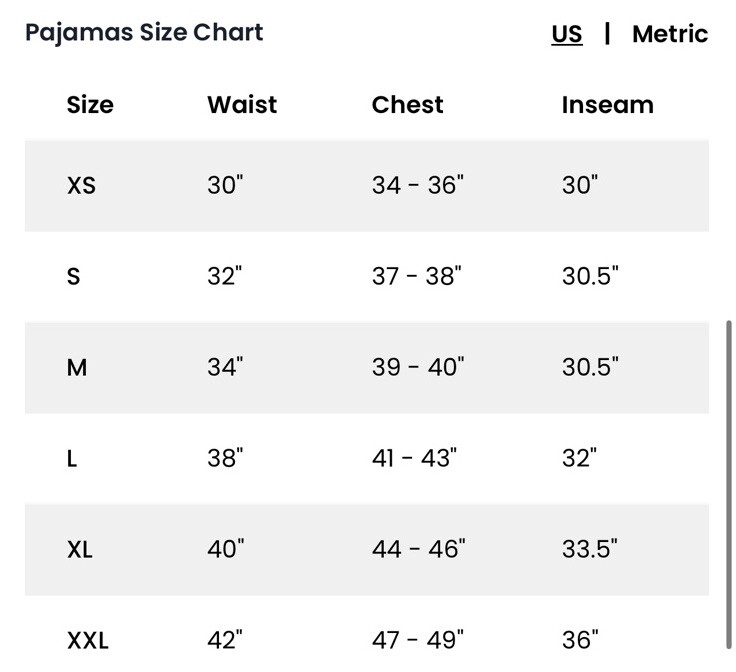Switch to US units

566,34
